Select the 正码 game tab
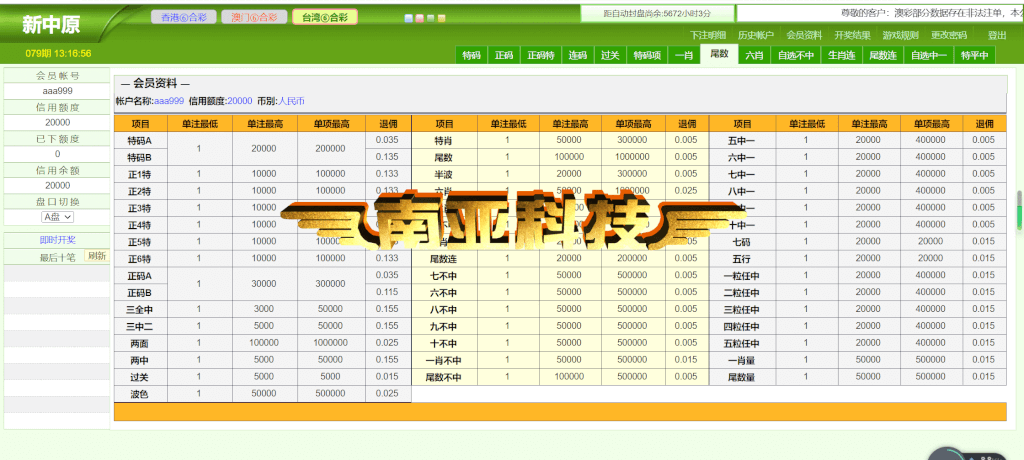This screenshot has width=1024, height=460. pyautogui.click(x=504, y=56)
